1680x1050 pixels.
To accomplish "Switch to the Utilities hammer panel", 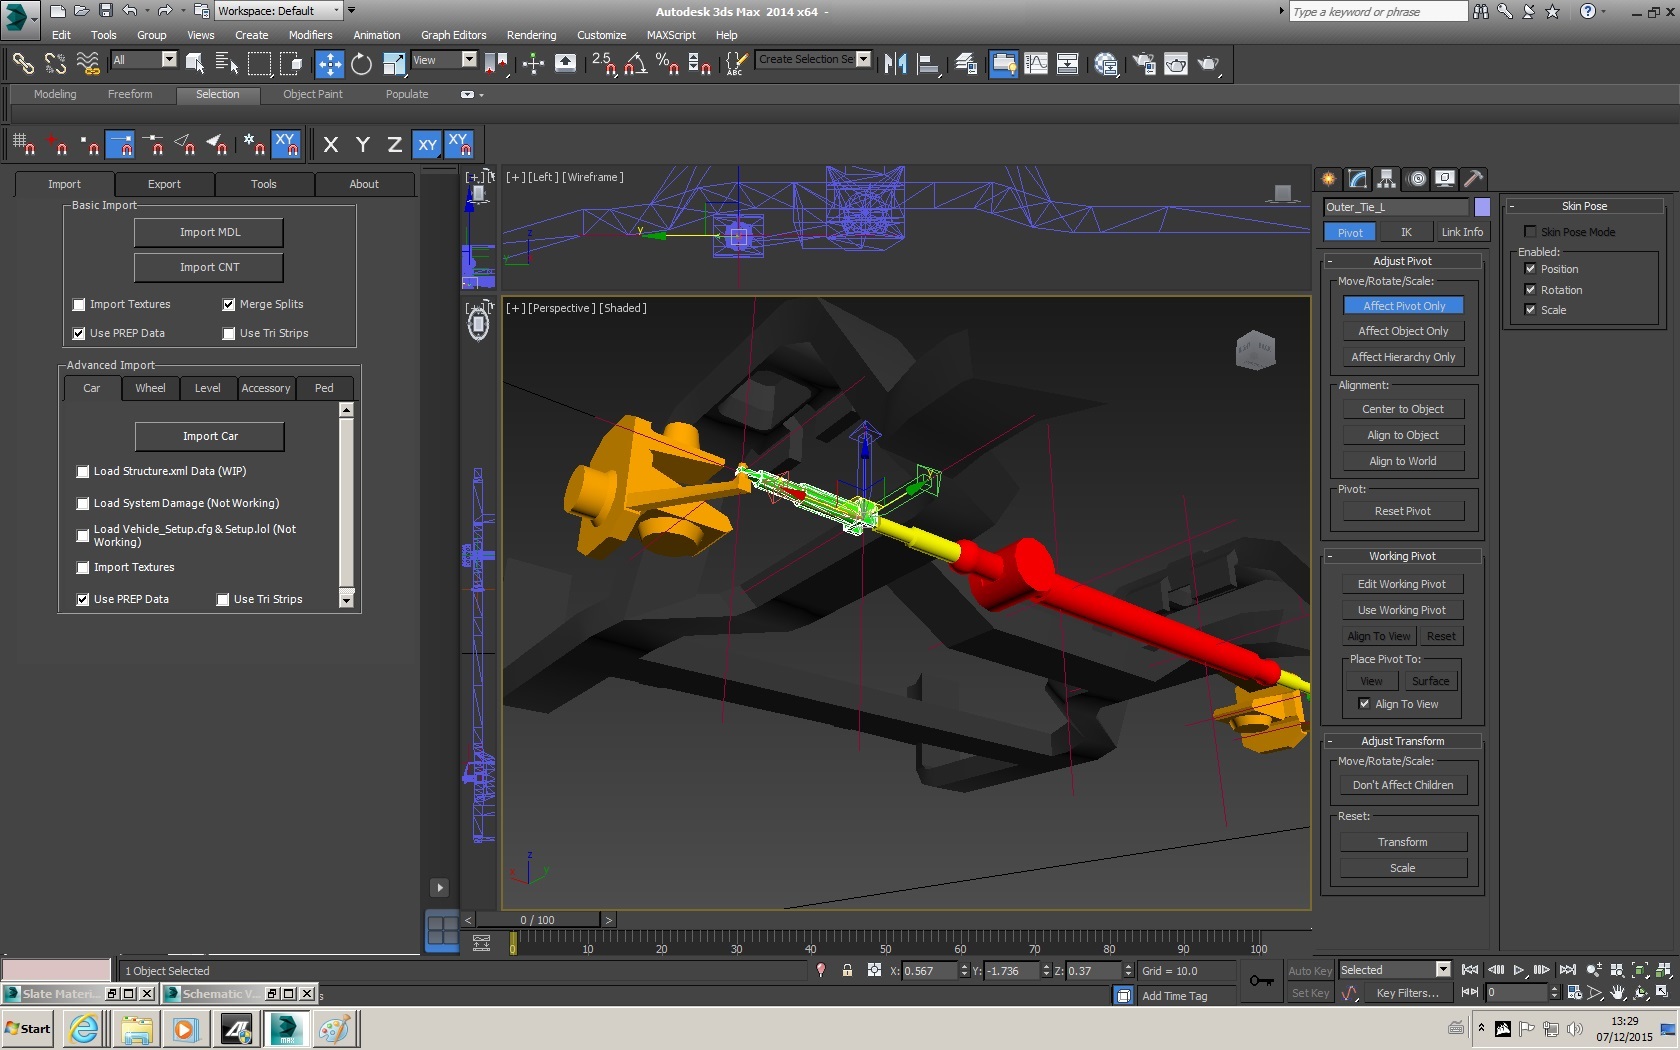I will [x=1473, y=179].
